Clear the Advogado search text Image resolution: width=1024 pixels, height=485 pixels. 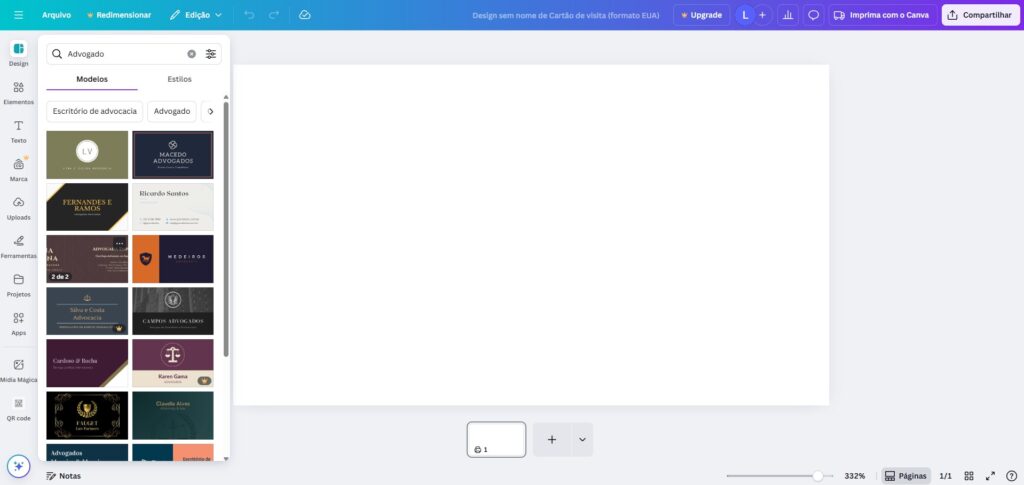(191, 54)
